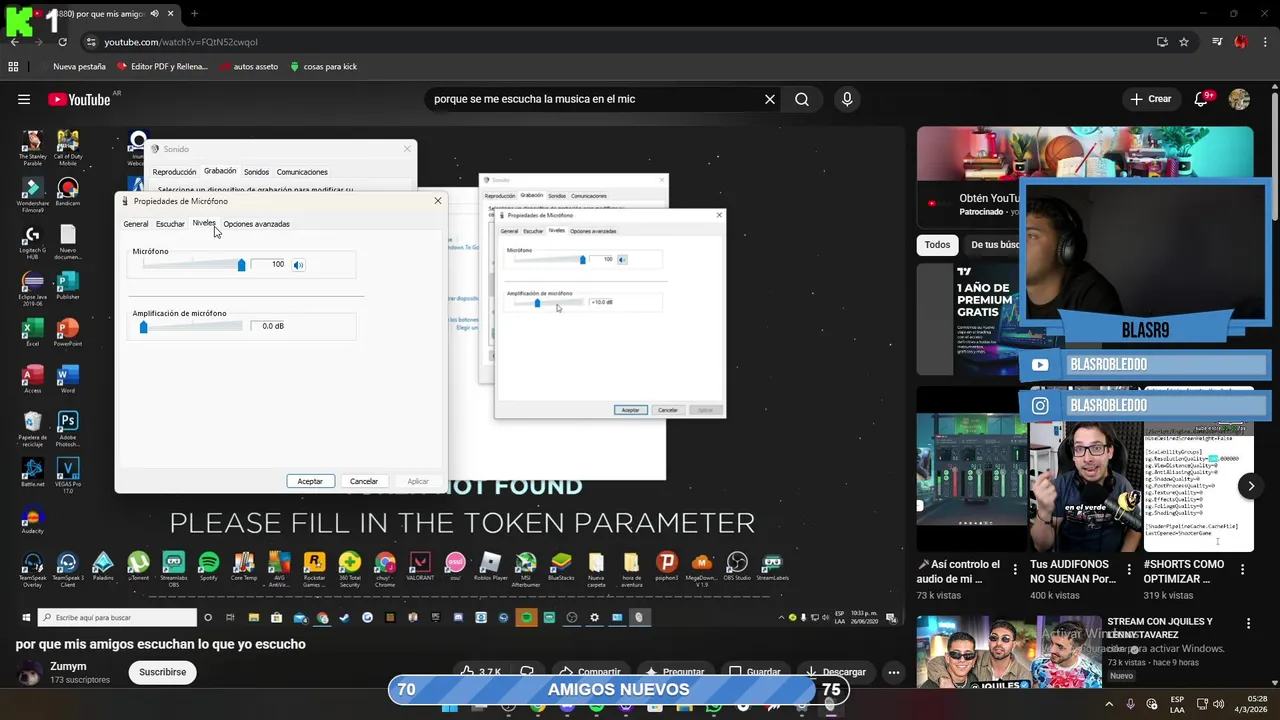This screenshot has height=720, width=1280.
Task: Adjust the Amplificación de micrófono slider handle
Action: coord(143,327)
